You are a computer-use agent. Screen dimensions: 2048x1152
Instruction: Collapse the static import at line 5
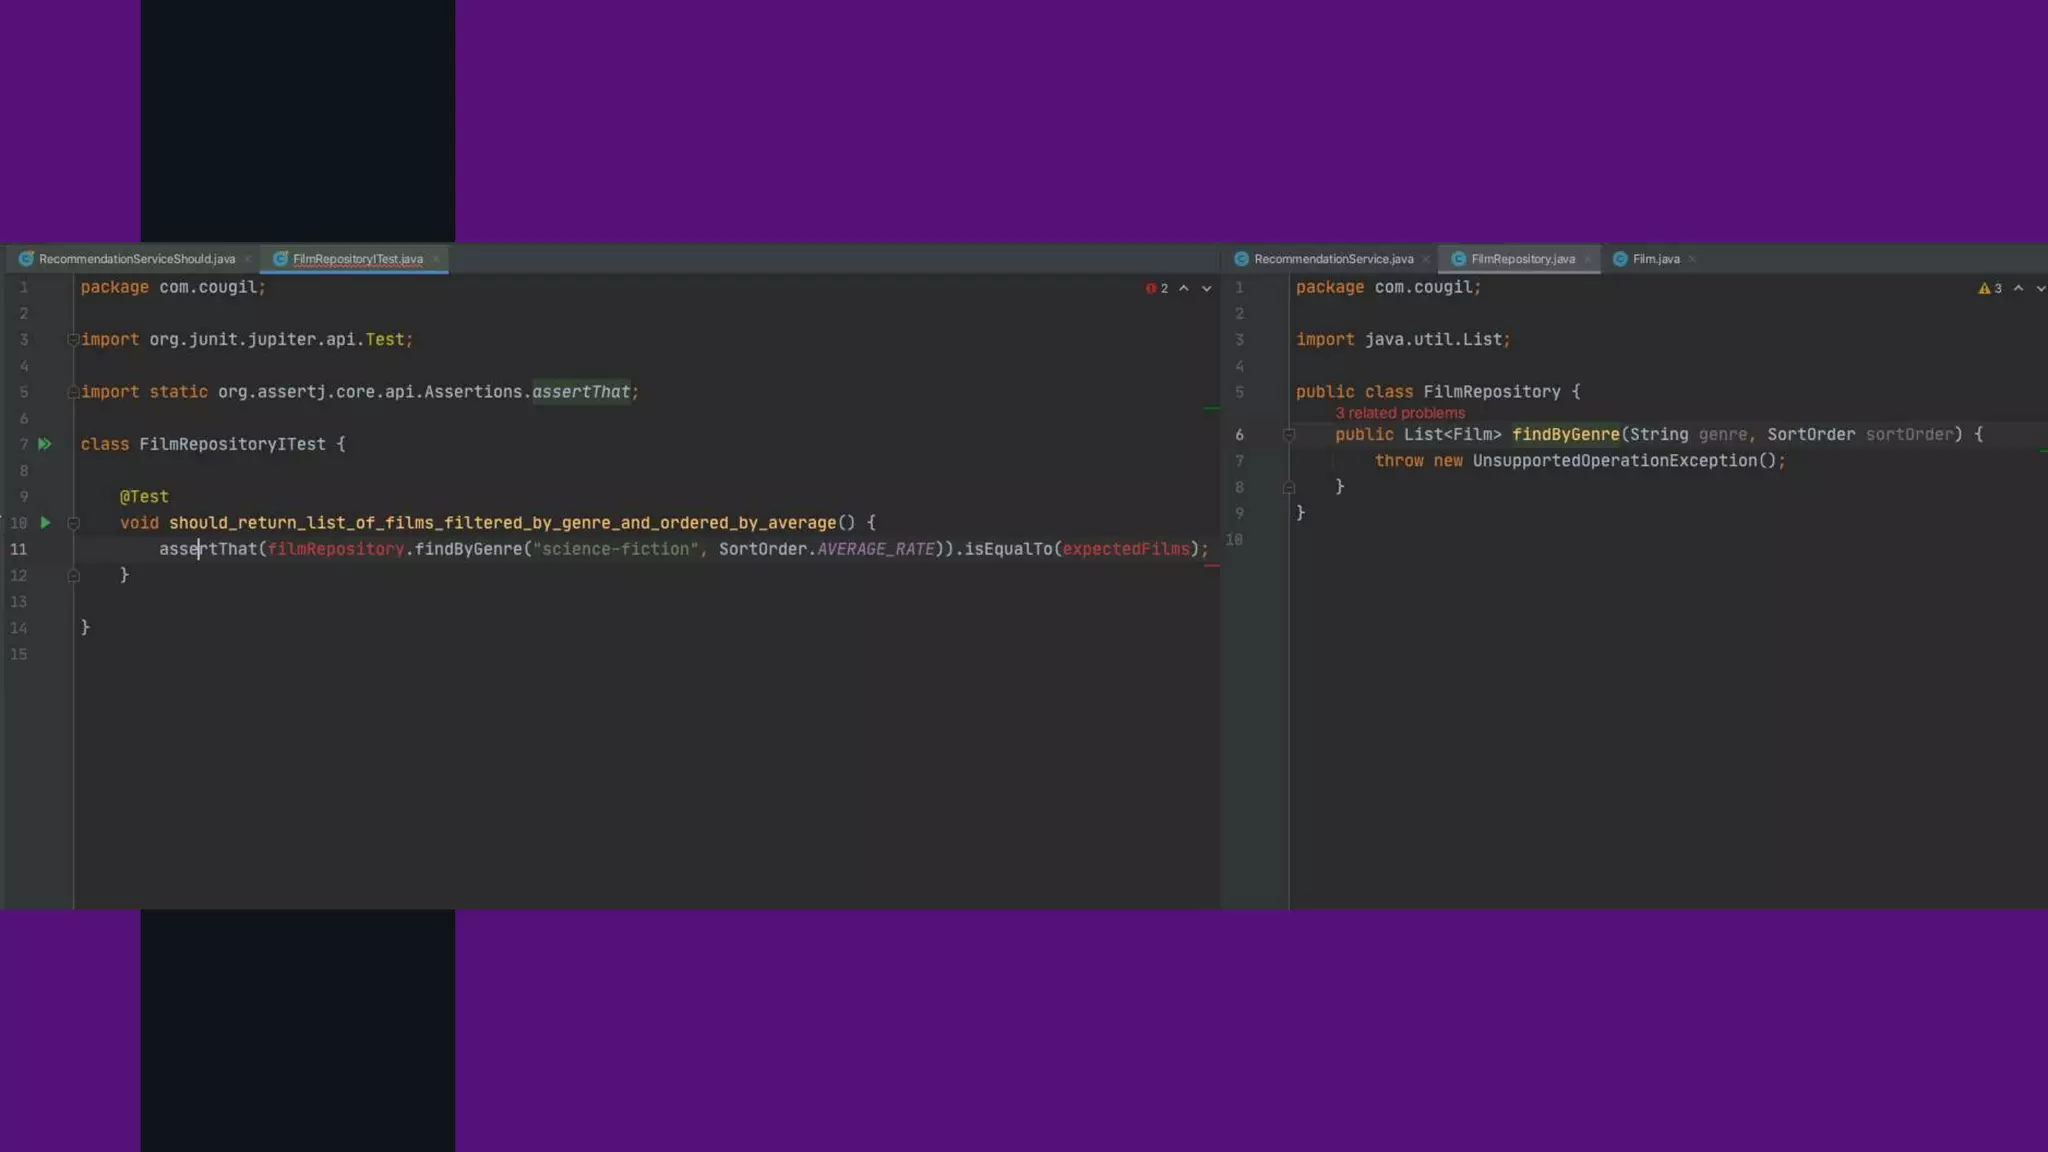click(73, 392)
